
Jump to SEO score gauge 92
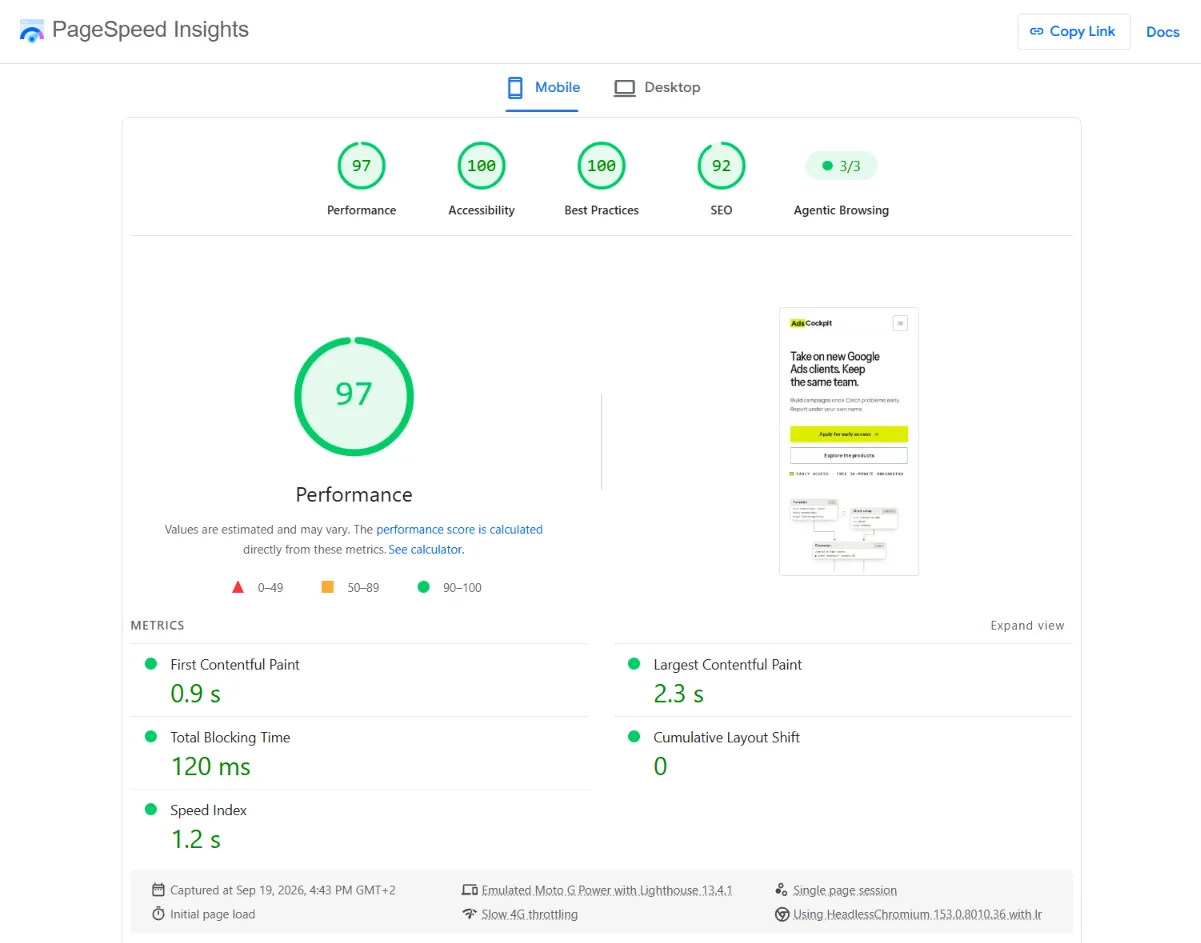coord(721,166)
